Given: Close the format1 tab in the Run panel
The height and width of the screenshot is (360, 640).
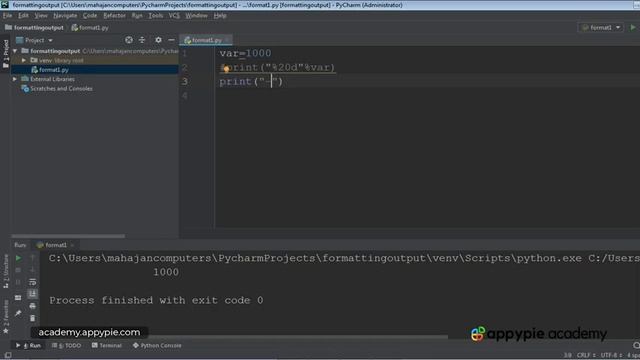Looking at the screenshot, I should (x=72, y=245).
